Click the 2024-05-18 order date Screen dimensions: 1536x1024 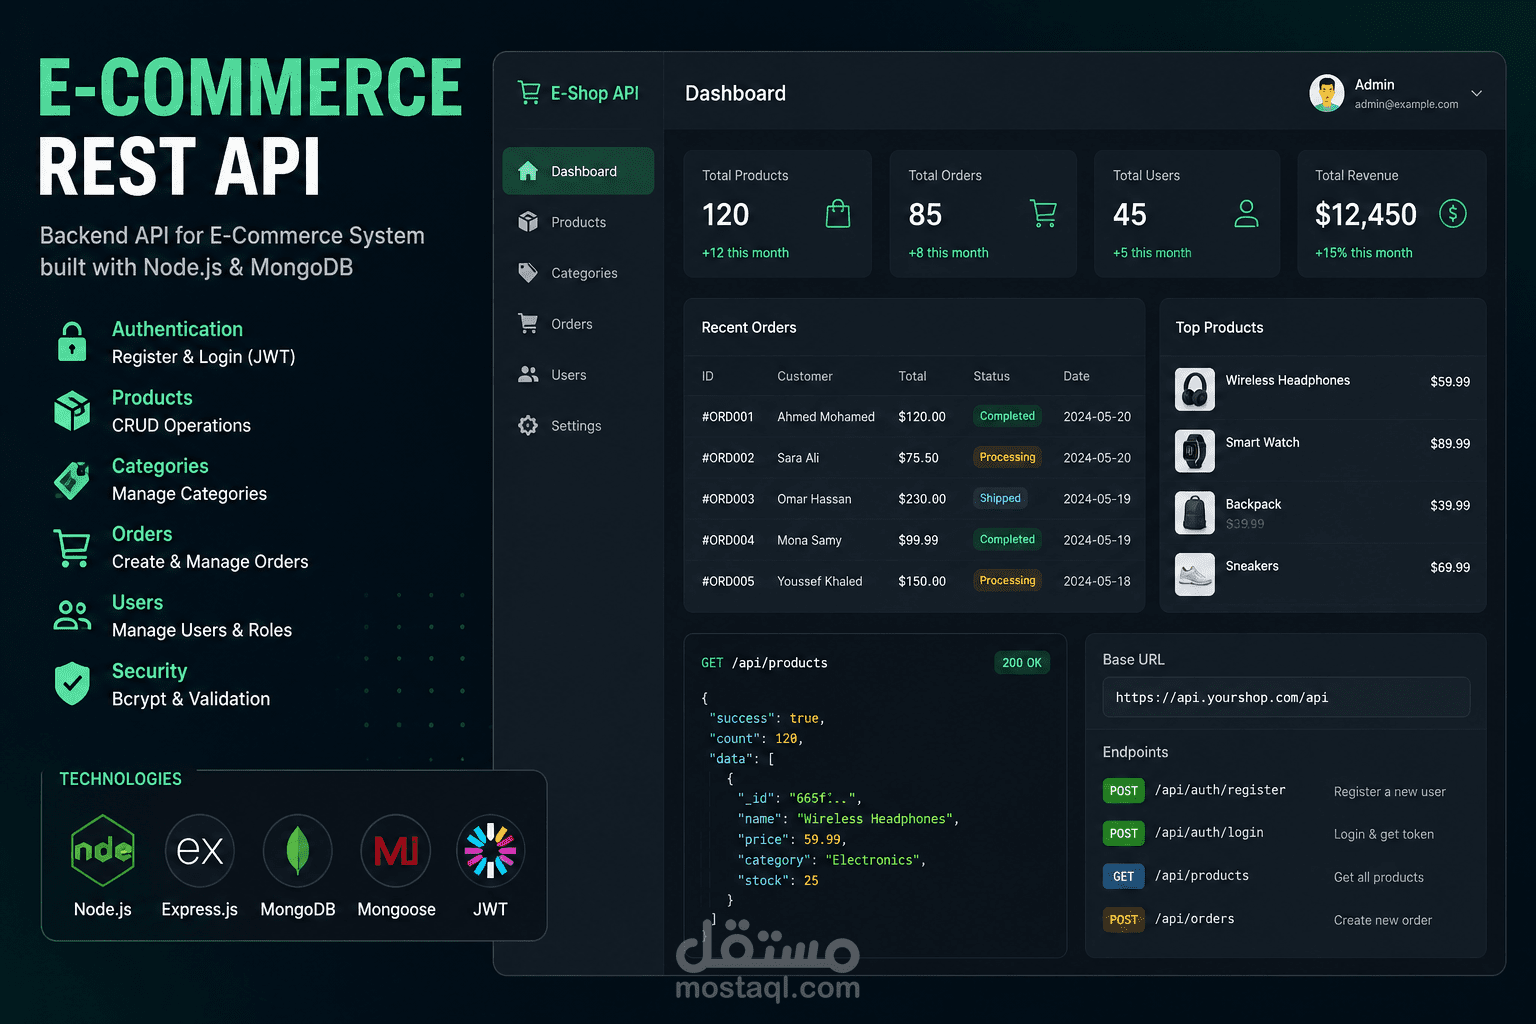(x=1097, y=581)
